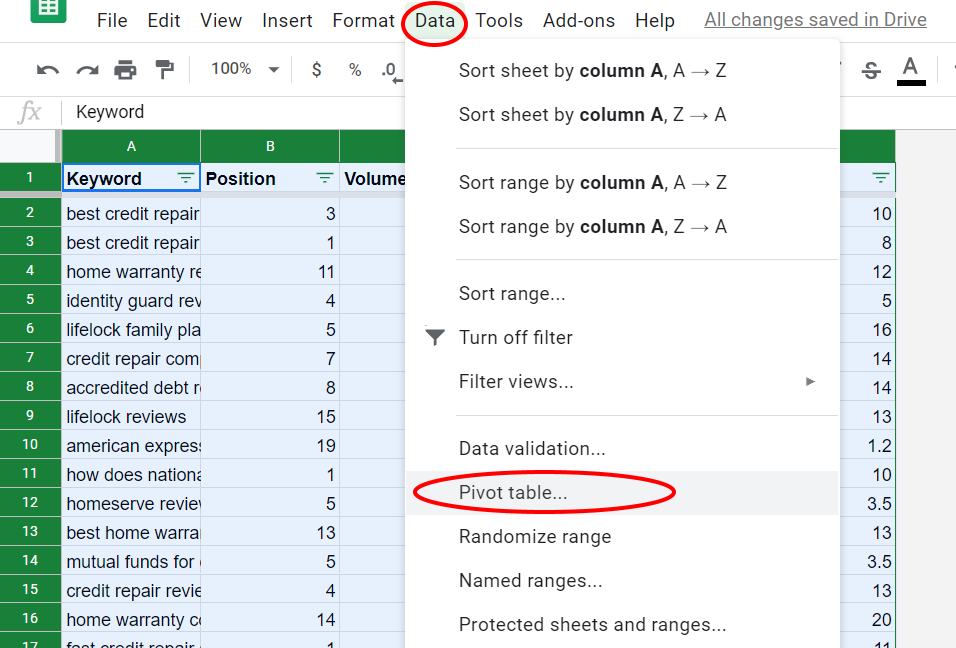Open text color picker (A icon)
This screenshot has height=648, width=956.
911,71
